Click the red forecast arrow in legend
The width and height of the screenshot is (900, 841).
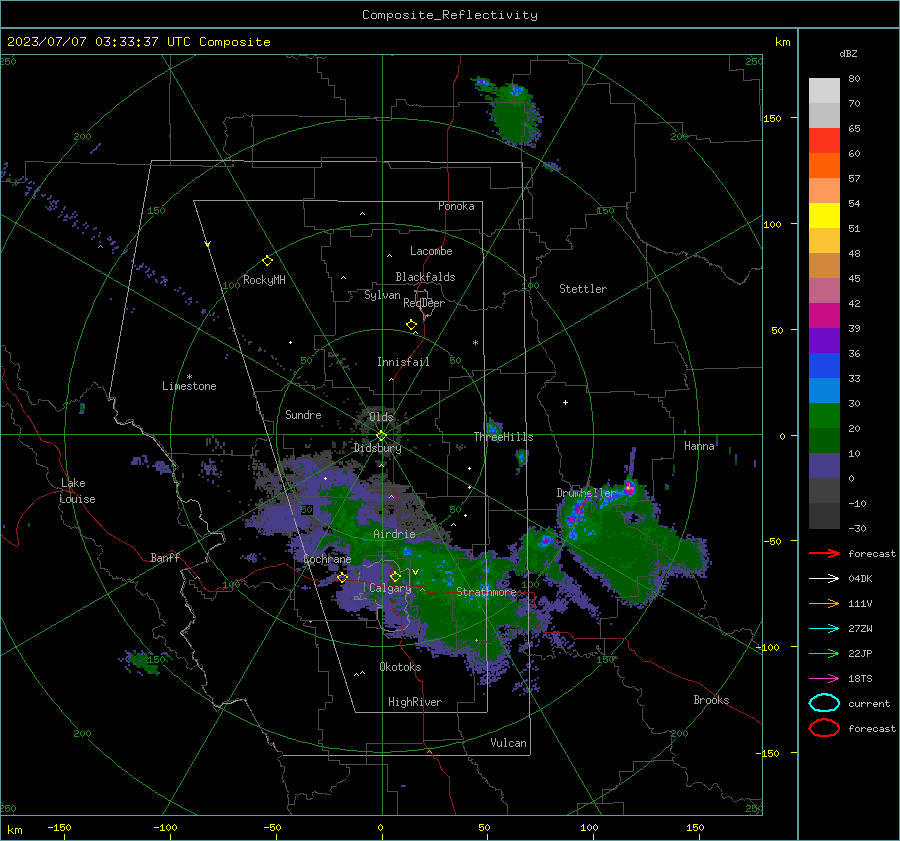[x=824, y=553]
